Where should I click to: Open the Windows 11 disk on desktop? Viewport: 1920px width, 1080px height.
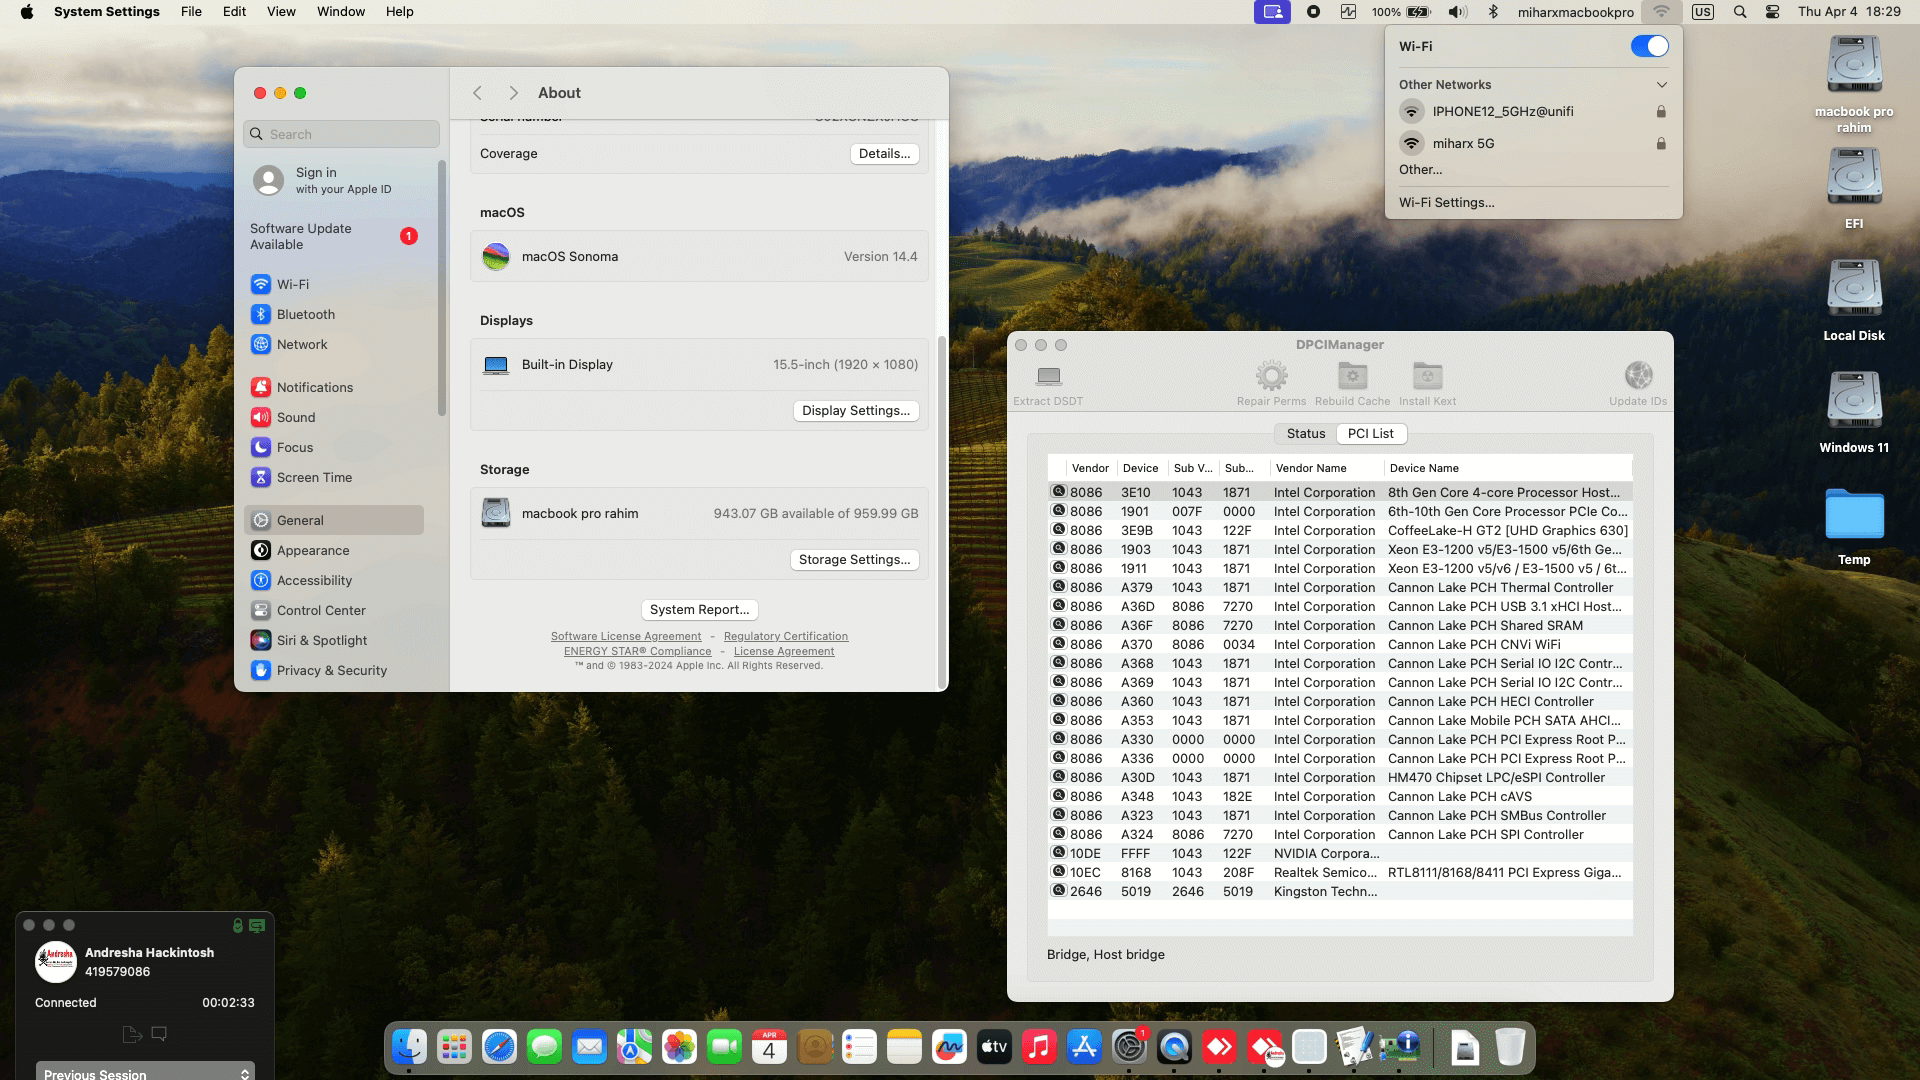(1854, 401)
